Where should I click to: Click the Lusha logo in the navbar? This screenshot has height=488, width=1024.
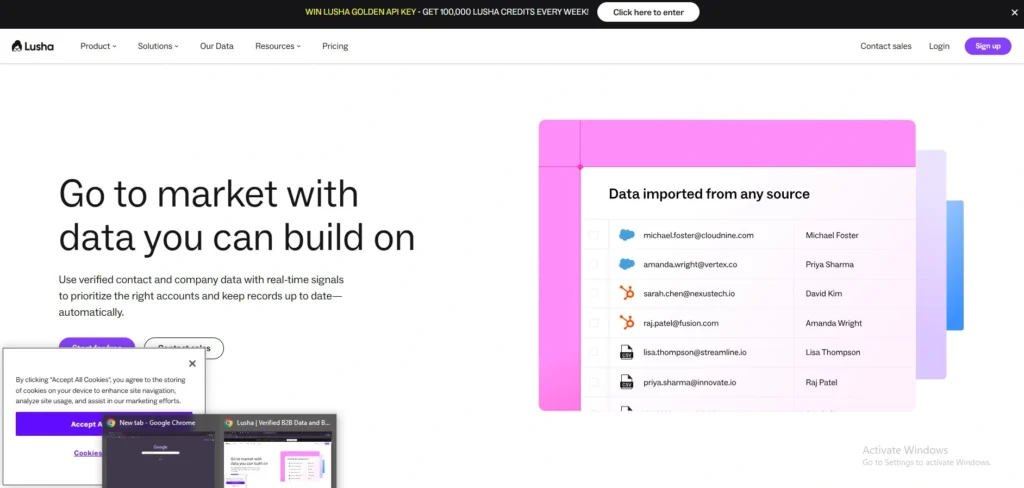click(x=33, y=46)
